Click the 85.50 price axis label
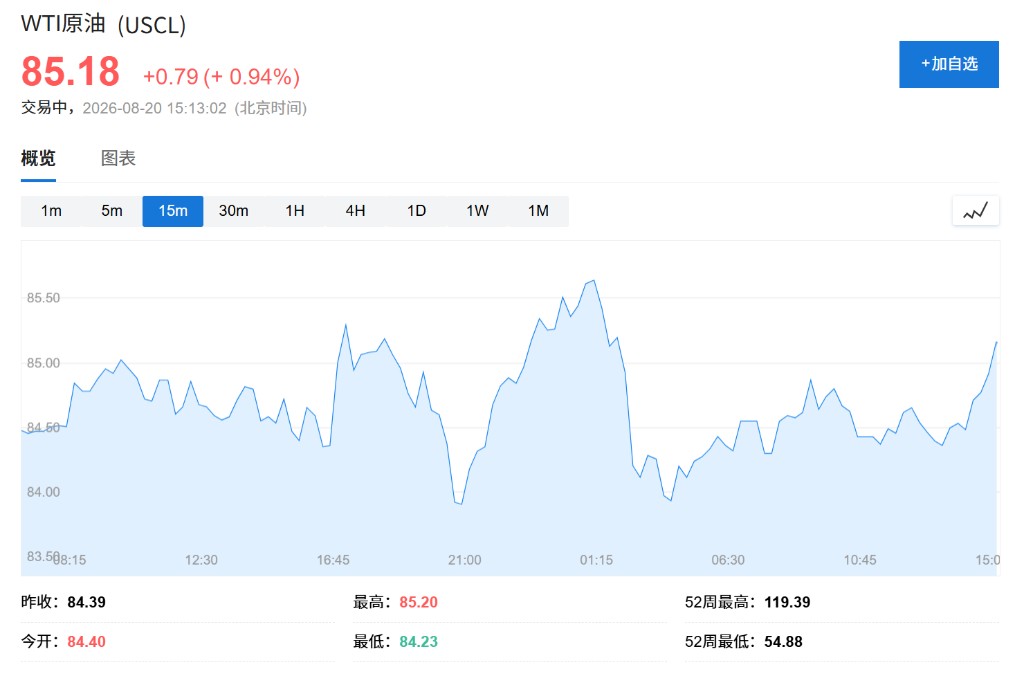This screenshot has height=684, width=1024. [43, 298]
